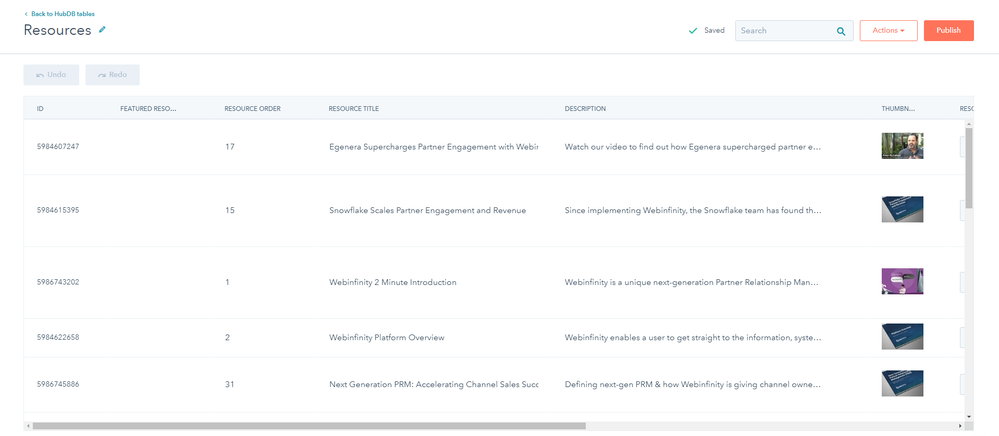Edit title Snowflake Scales Partner Engagement and Revenue
The height and width of the screenshot is (436, 999).
pyautogui.click(x=428, y=210)
